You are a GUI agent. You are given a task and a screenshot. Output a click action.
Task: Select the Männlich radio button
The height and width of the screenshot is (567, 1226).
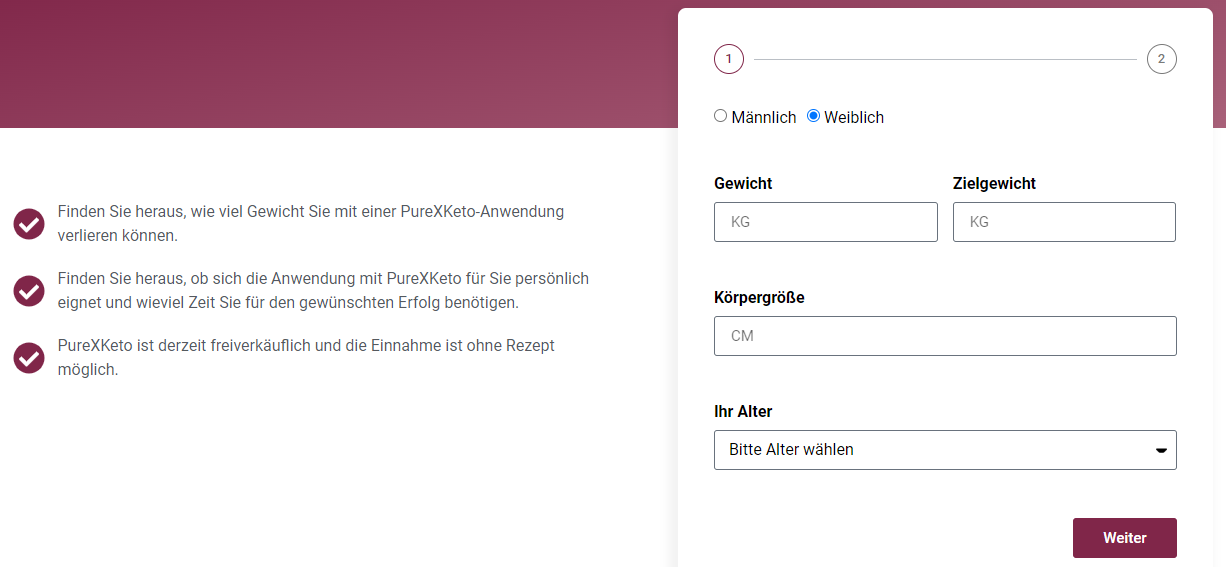pos(720,116)
